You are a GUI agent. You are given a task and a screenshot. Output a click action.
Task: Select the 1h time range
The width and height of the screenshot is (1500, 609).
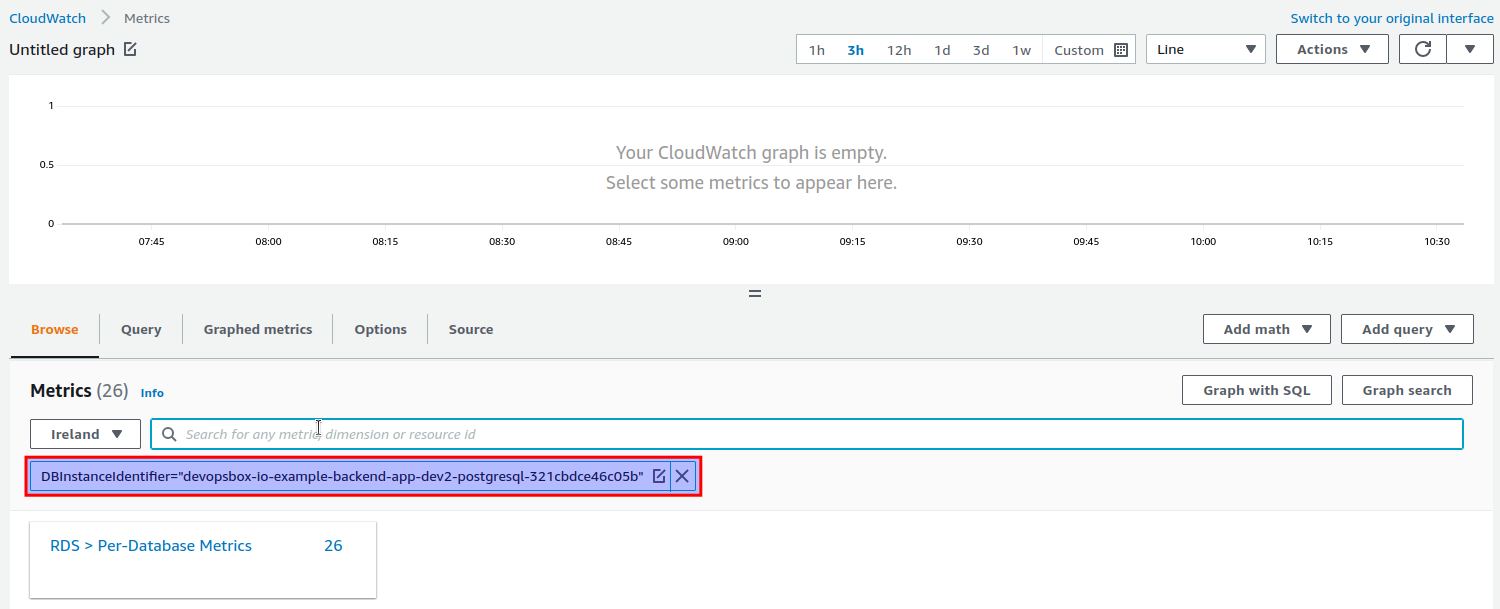[817, 48]
